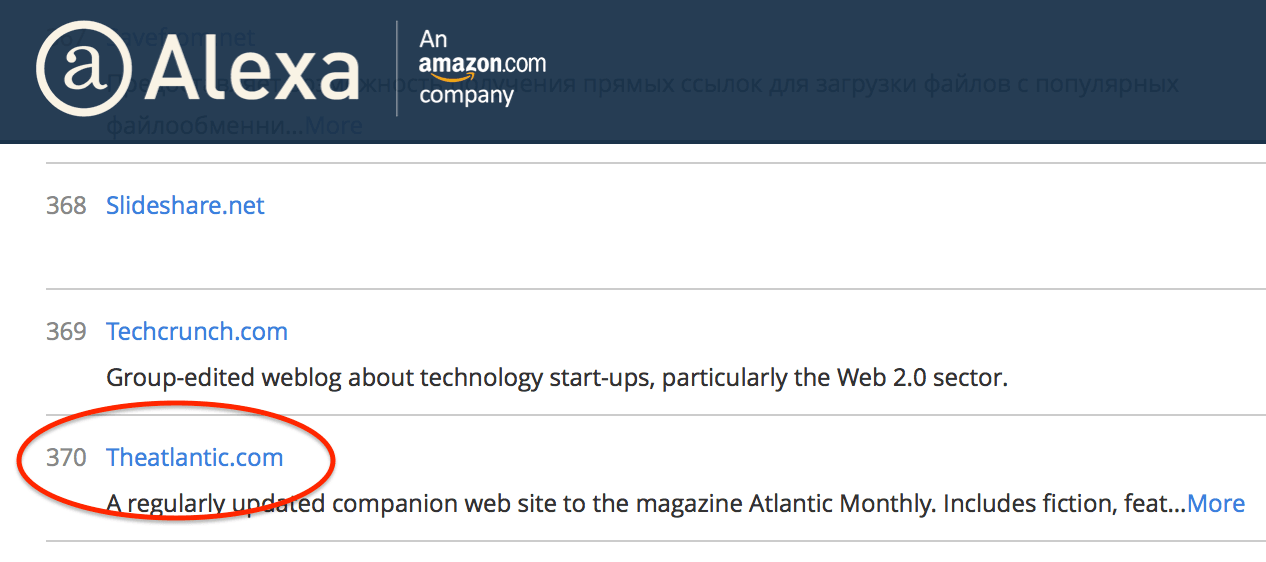Open the Techcrunch.com site link
The image size is (1266, 562).
(197, 332)
